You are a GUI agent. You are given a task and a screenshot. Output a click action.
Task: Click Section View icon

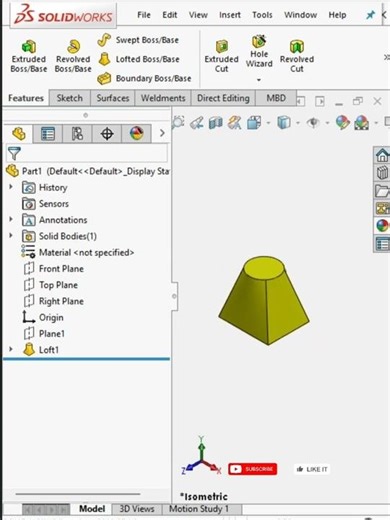(216, 123)
